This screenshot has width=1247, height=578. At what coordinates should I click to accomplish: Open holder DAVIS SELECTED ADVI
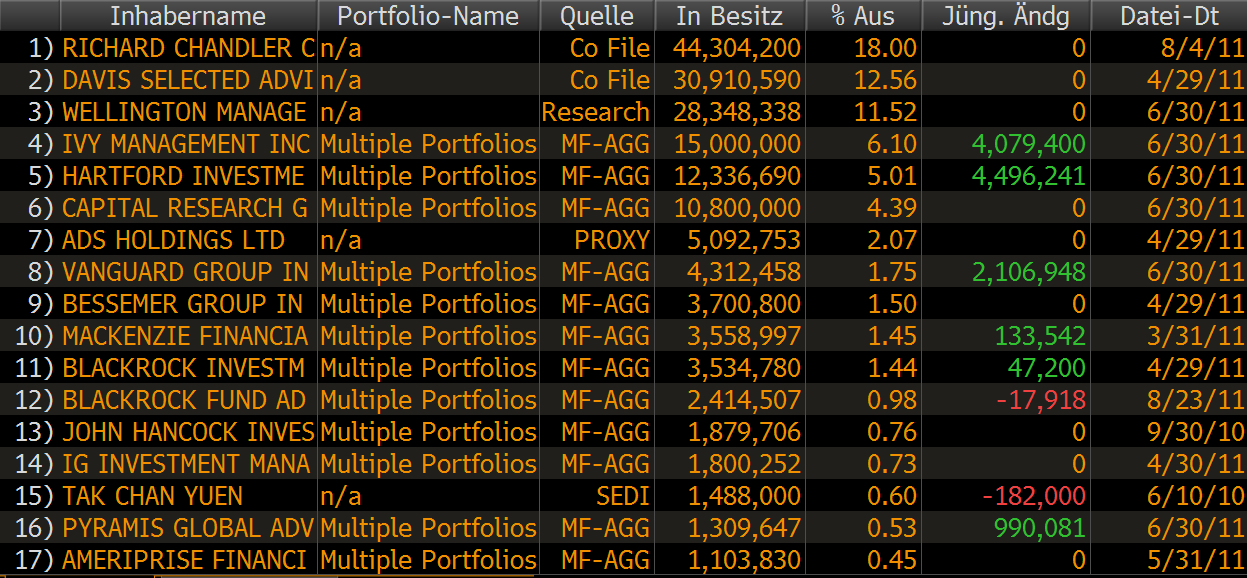click(188, 80)
